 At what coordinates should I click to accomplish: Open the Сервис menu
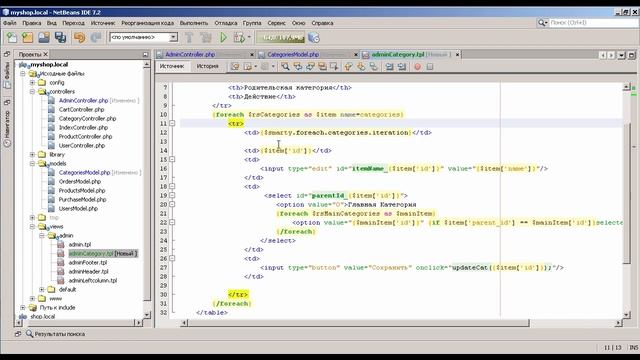[x=276, y=23]
